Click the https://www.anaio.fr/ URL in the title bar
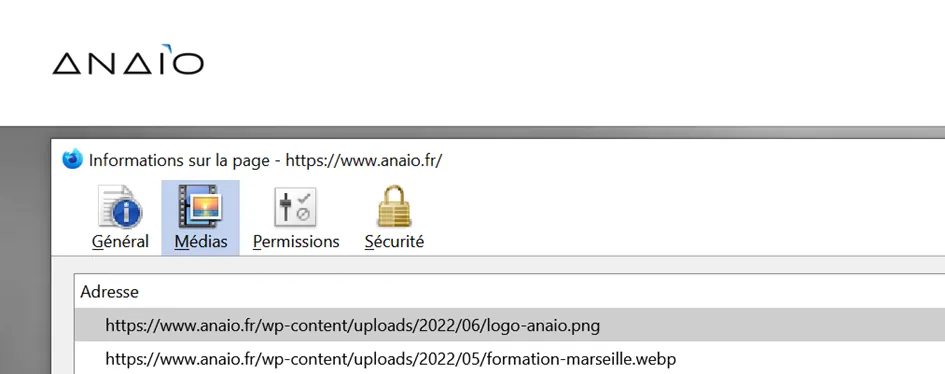 pos(364,161)
